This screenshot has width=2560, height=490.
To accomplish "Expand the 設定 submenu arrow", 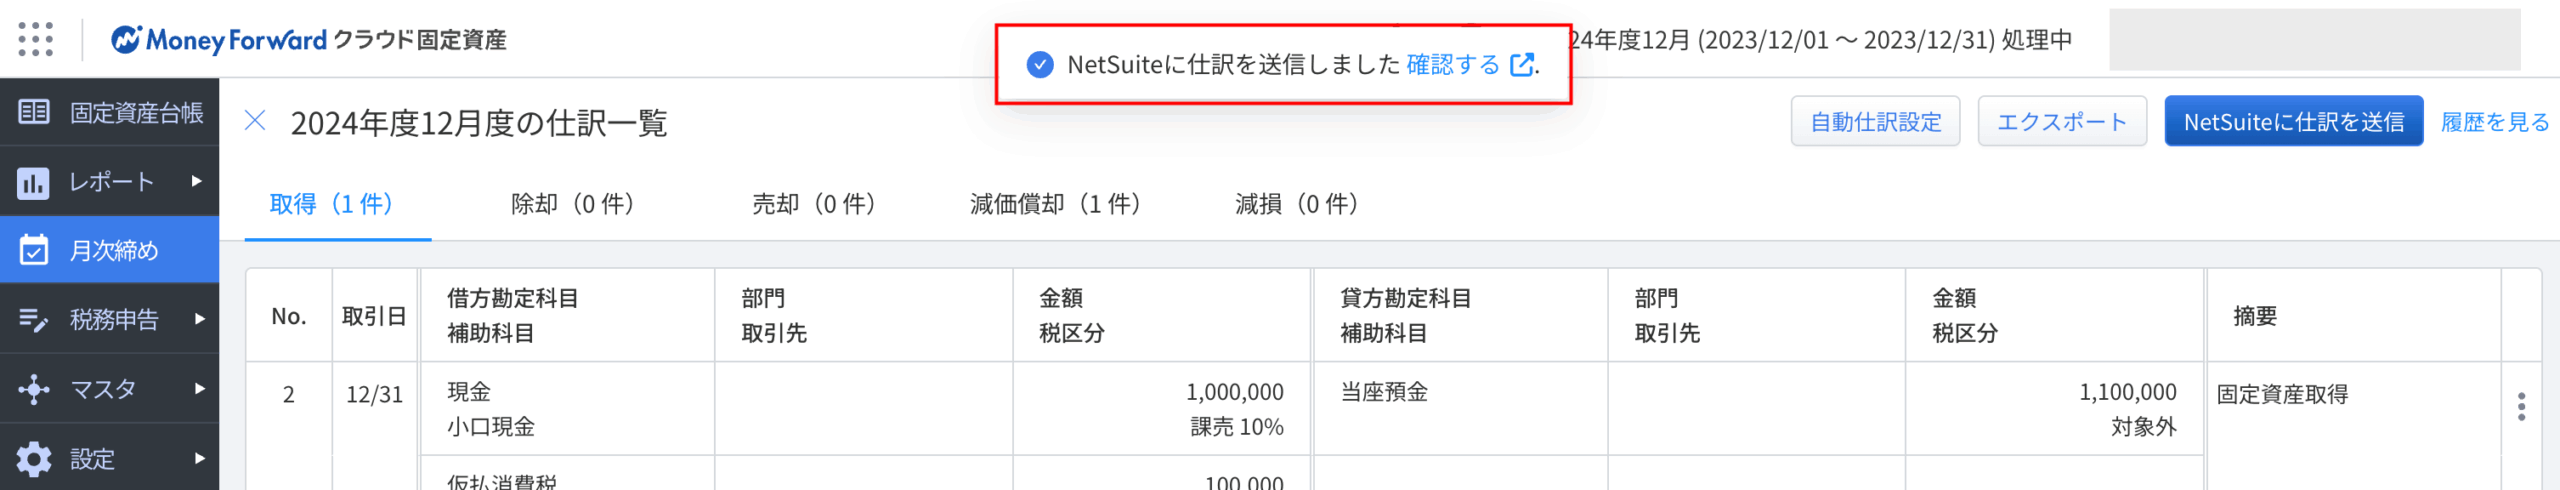I will coord(199,458).
